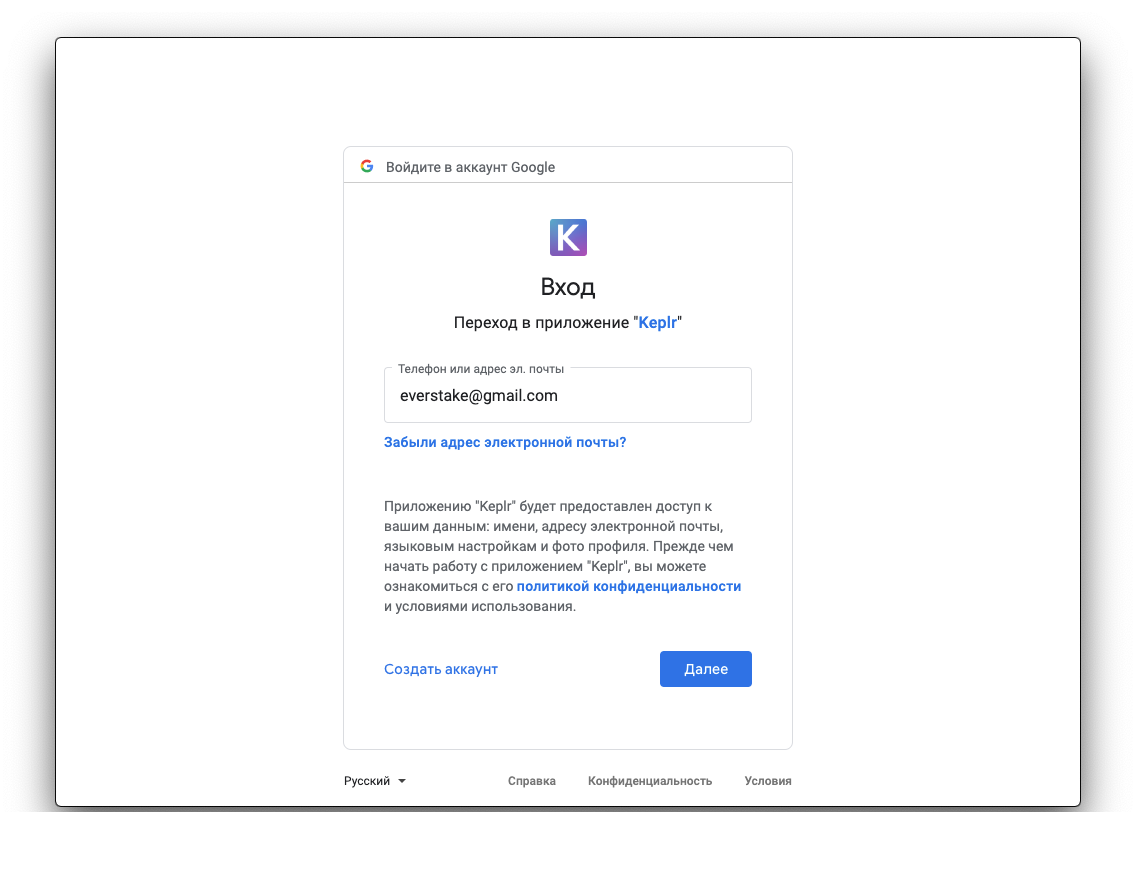Open the 'Конфиденциальность' footer link
Image resolution: width=1136 pixels, height=880 pixels.
click(x=650, y=781)
